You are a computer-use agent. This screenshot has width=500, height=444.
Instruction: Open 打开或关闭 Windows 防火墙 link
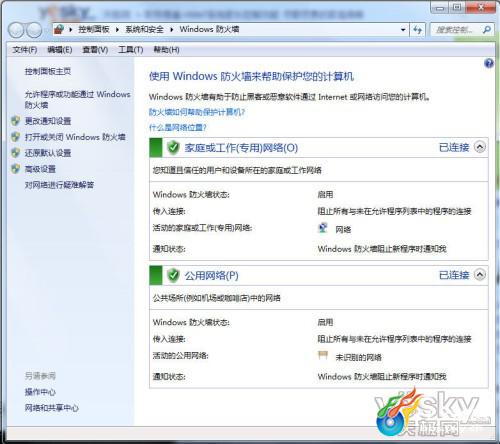point(75,137)
